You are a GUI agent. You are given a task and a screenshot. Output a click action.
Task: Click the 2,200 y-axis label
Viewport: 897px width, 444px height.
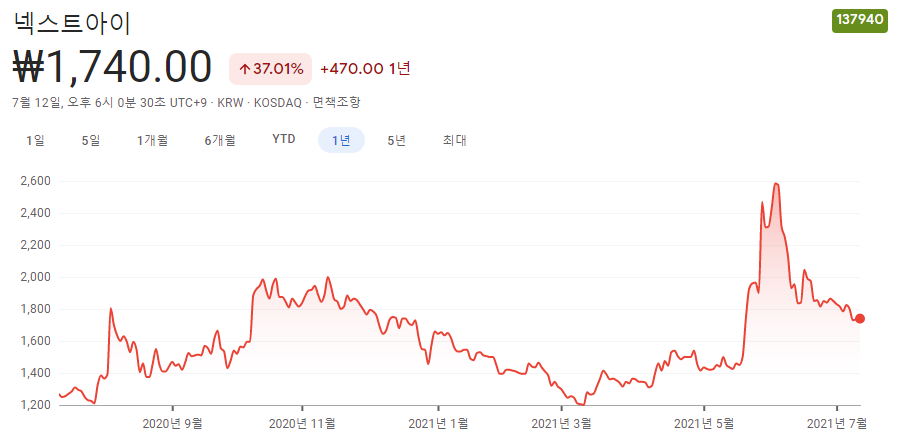click(x=37, y=245)
